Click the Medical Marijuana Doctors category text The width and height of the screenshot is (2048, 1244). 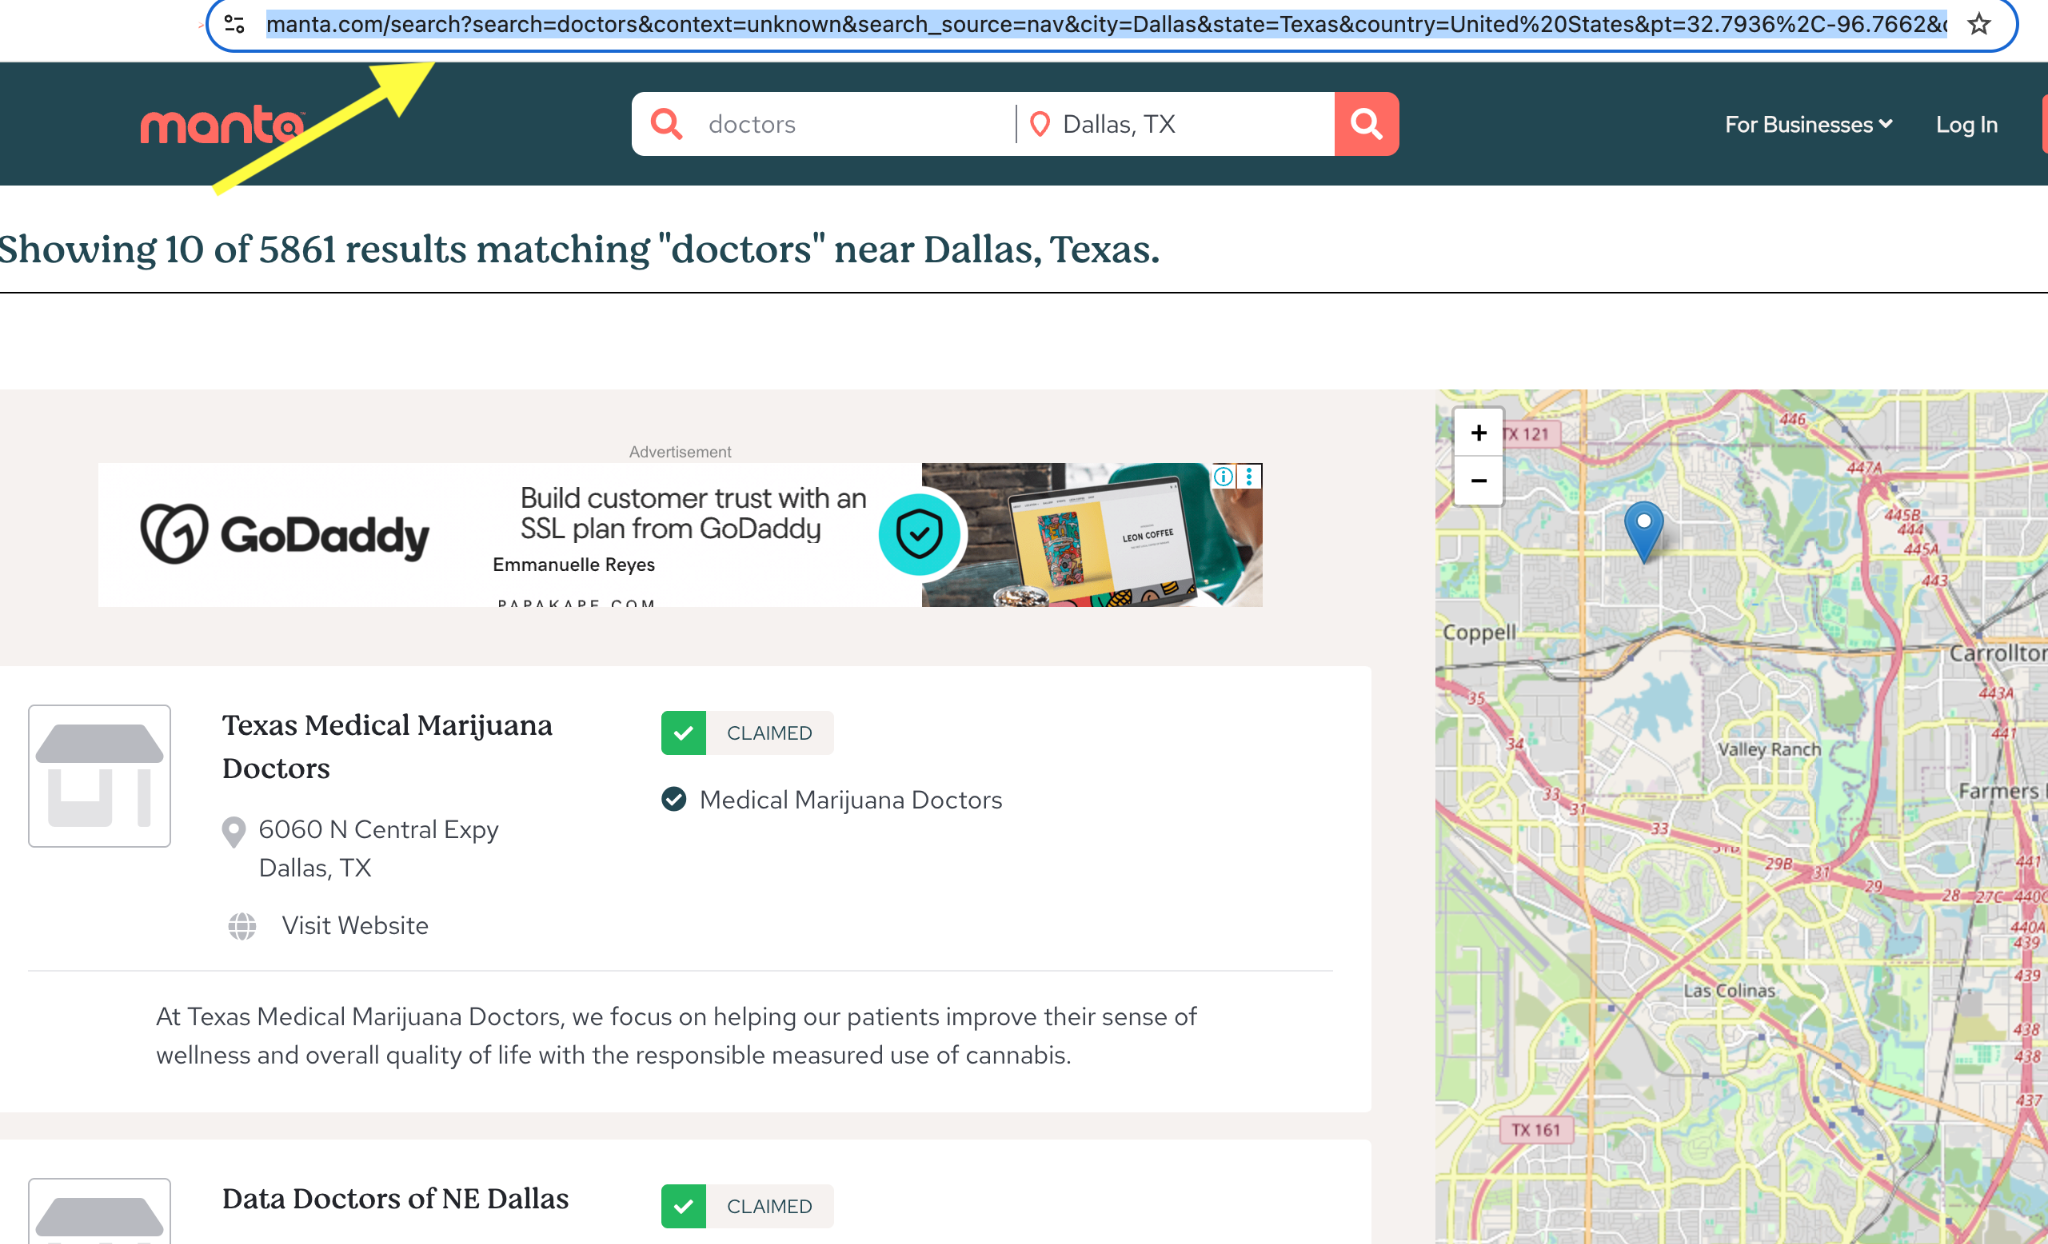click(x=850, y=800)
